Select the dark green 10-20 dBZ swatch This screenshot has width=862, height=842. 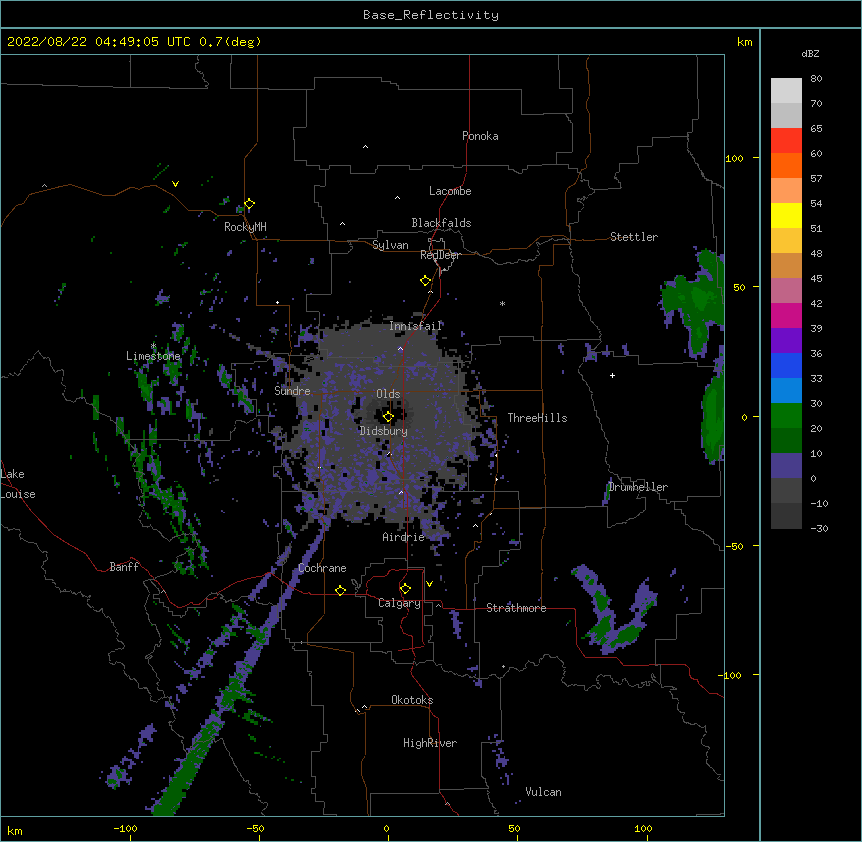click(x=786, y=441)
